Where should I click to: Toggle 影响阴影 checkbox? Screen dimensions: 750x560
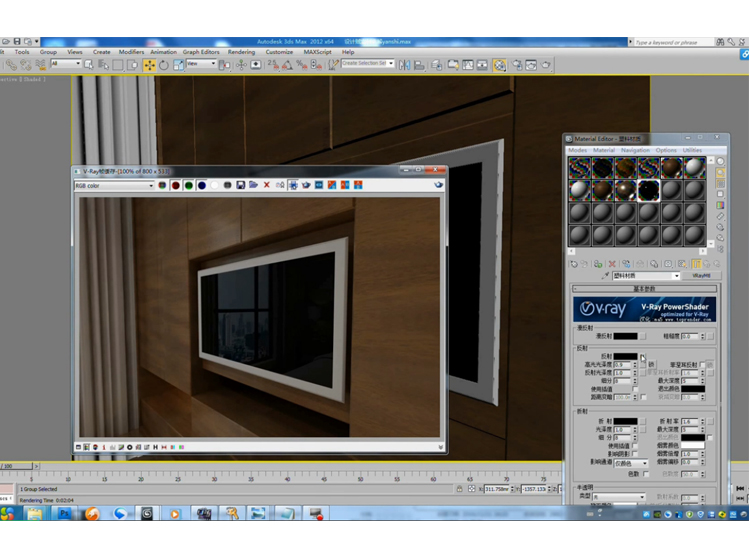(x=635, y=454)
